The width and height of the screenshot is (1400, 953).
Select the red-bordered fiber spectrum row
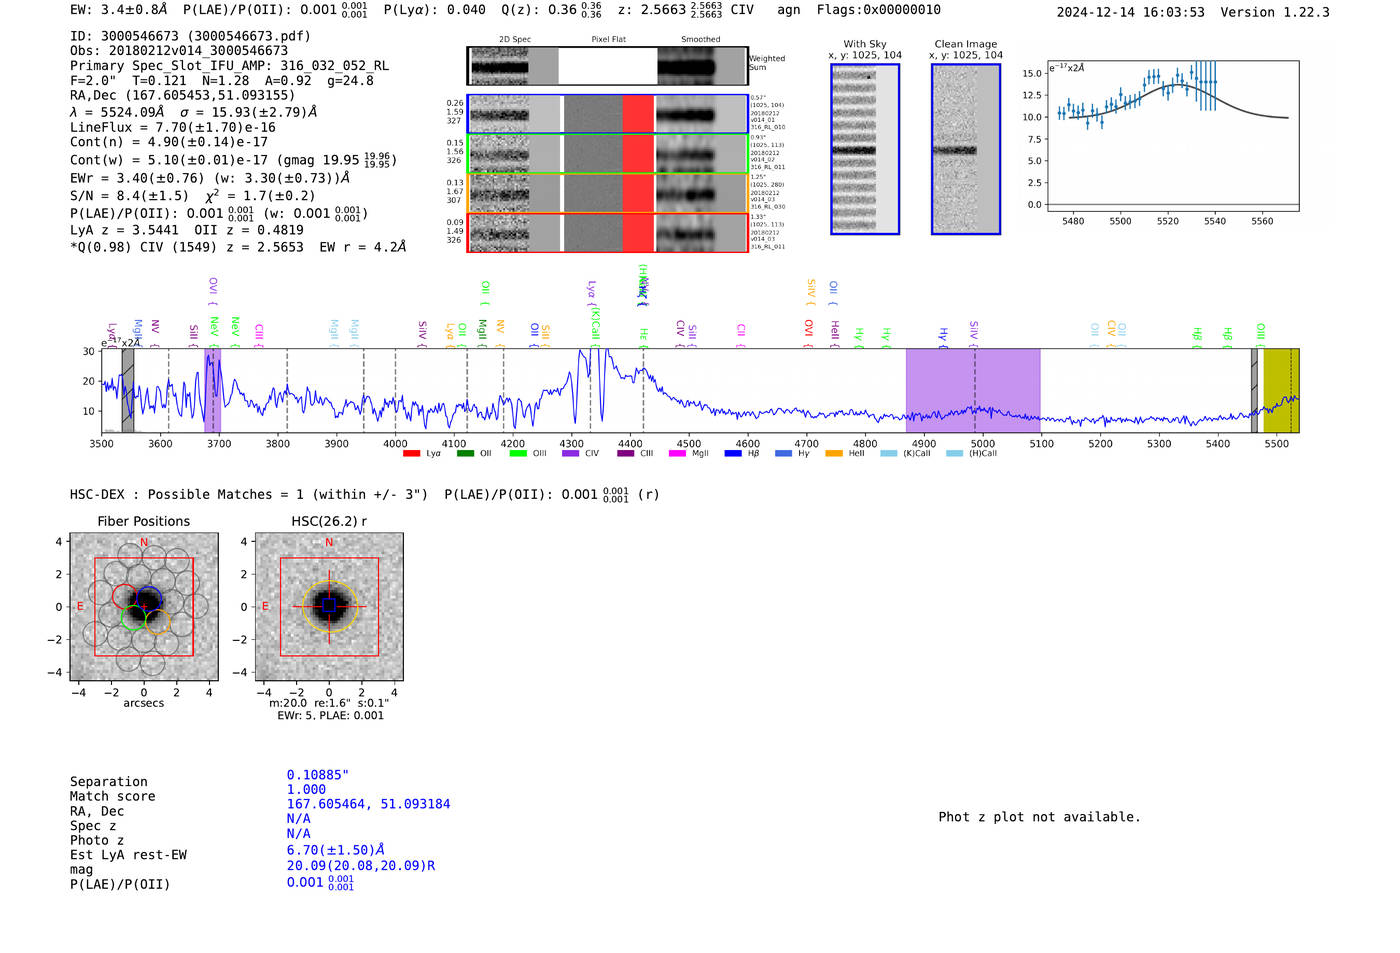pyautogui.click(x=607, y=233)
